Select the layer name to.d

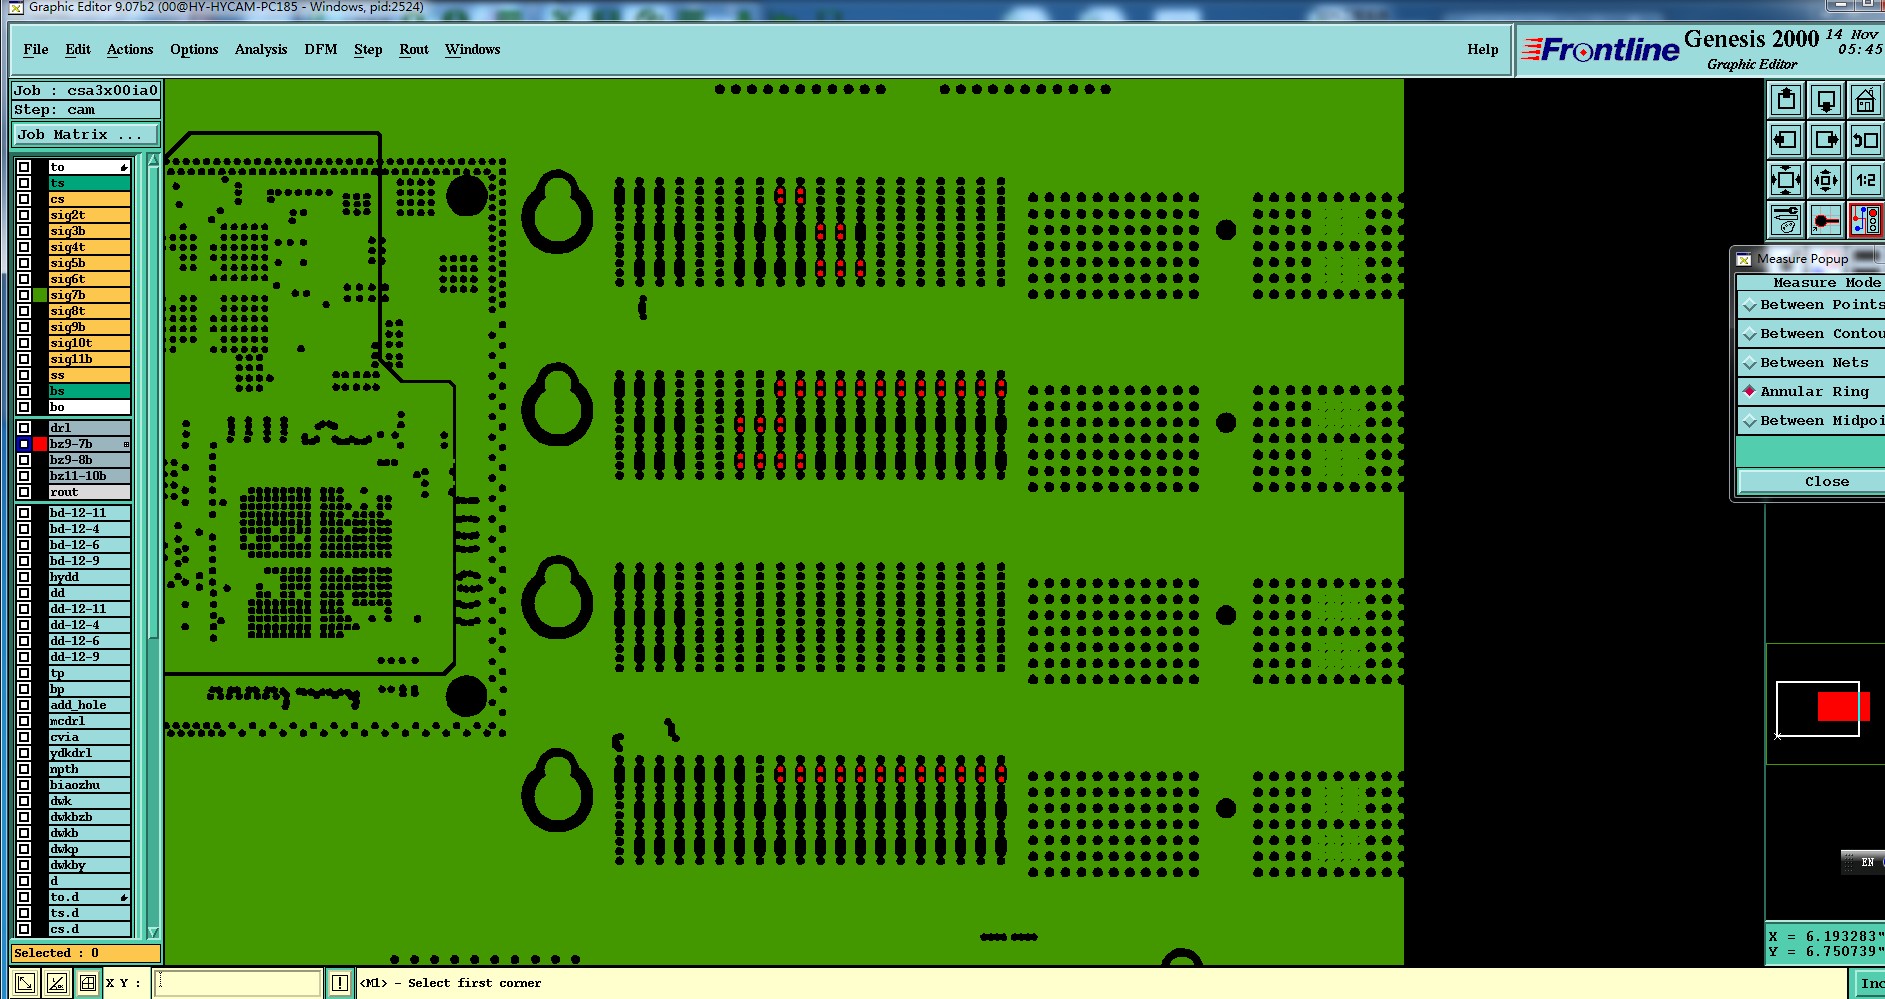[90, 897]
